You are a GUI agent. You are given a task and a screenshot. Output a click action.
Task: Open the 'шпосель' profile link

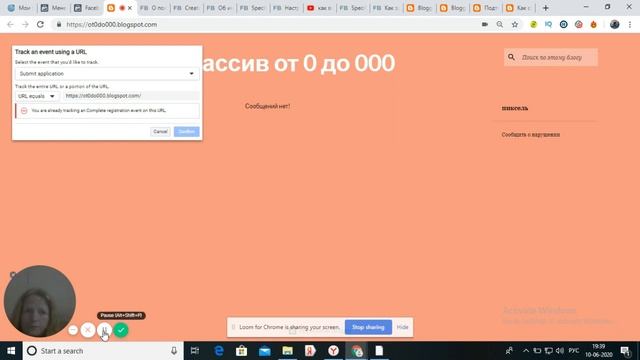coord(515,108)
